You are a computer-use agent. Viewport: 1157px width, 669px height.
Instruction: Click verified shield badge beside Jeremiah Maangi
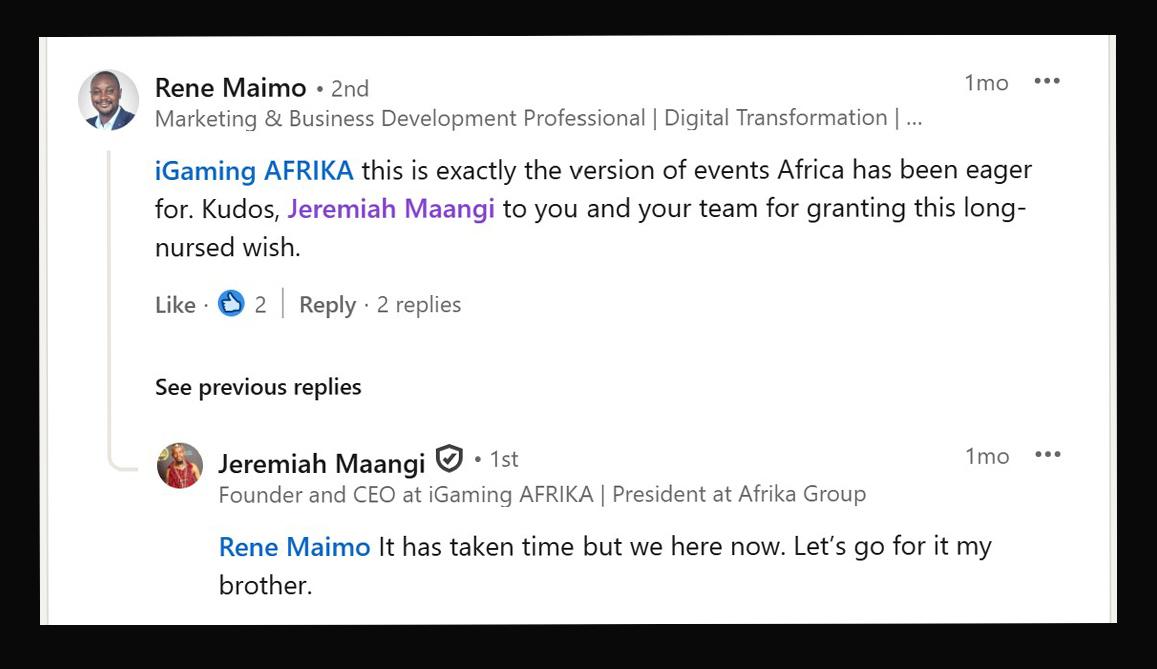click(x=450, y=460)
